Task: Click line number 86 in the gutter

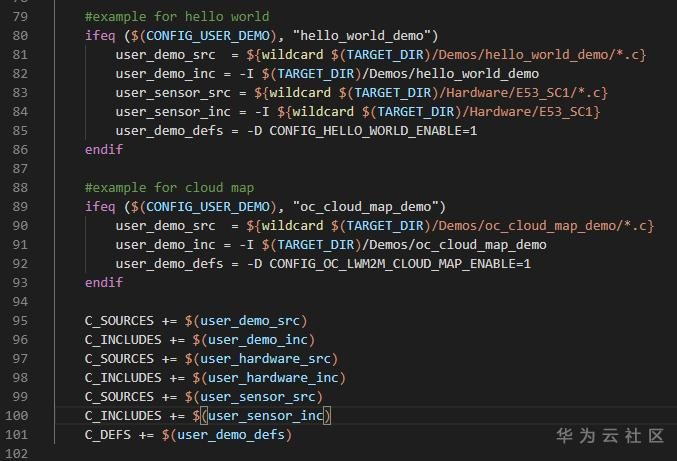Action: 20,149
